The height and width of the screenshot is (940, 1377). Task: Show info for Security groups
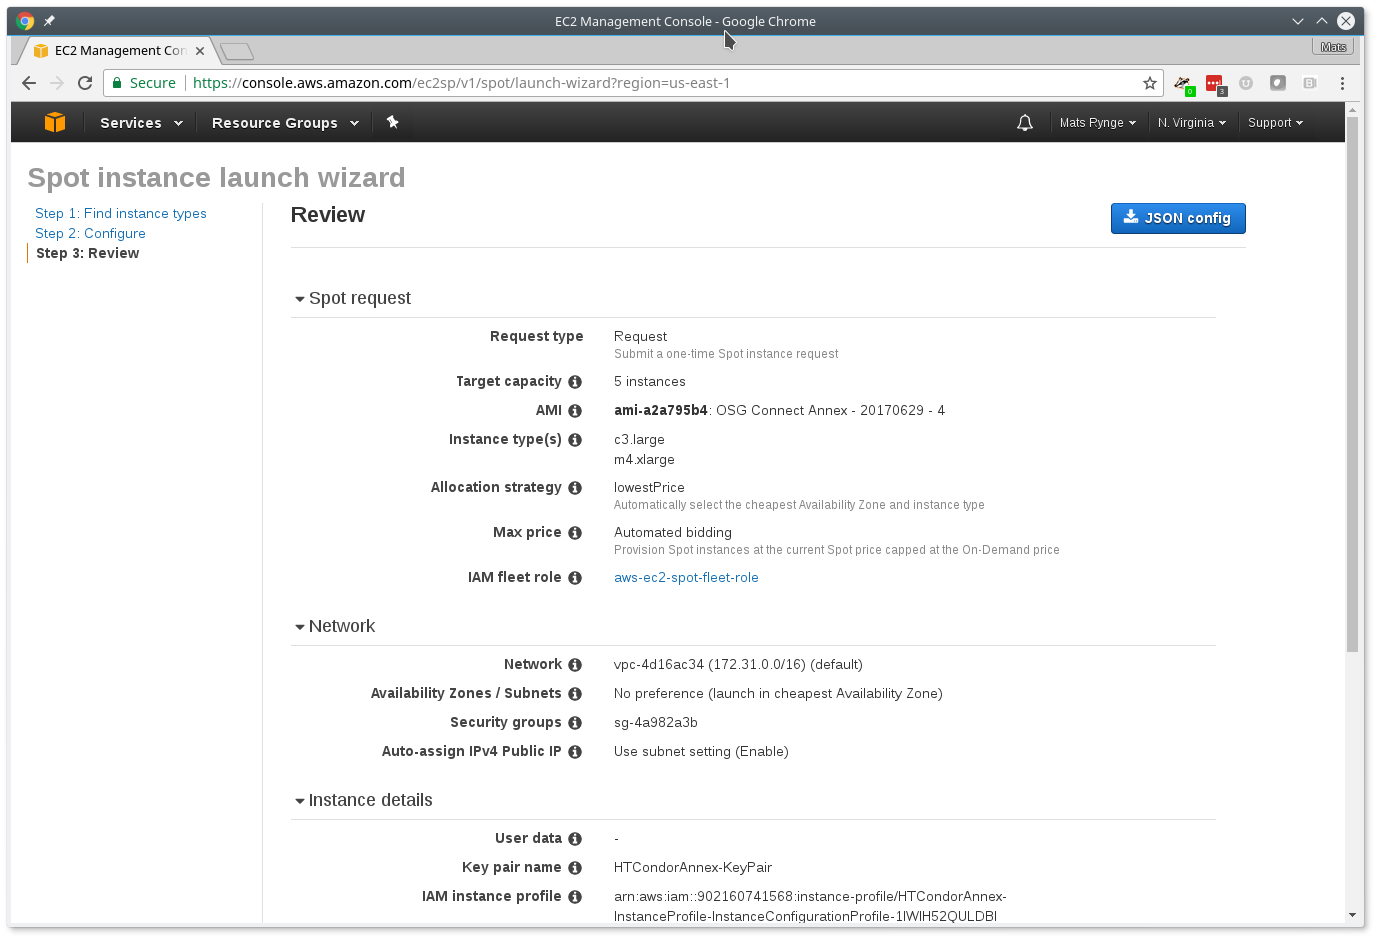coord(575,723)
